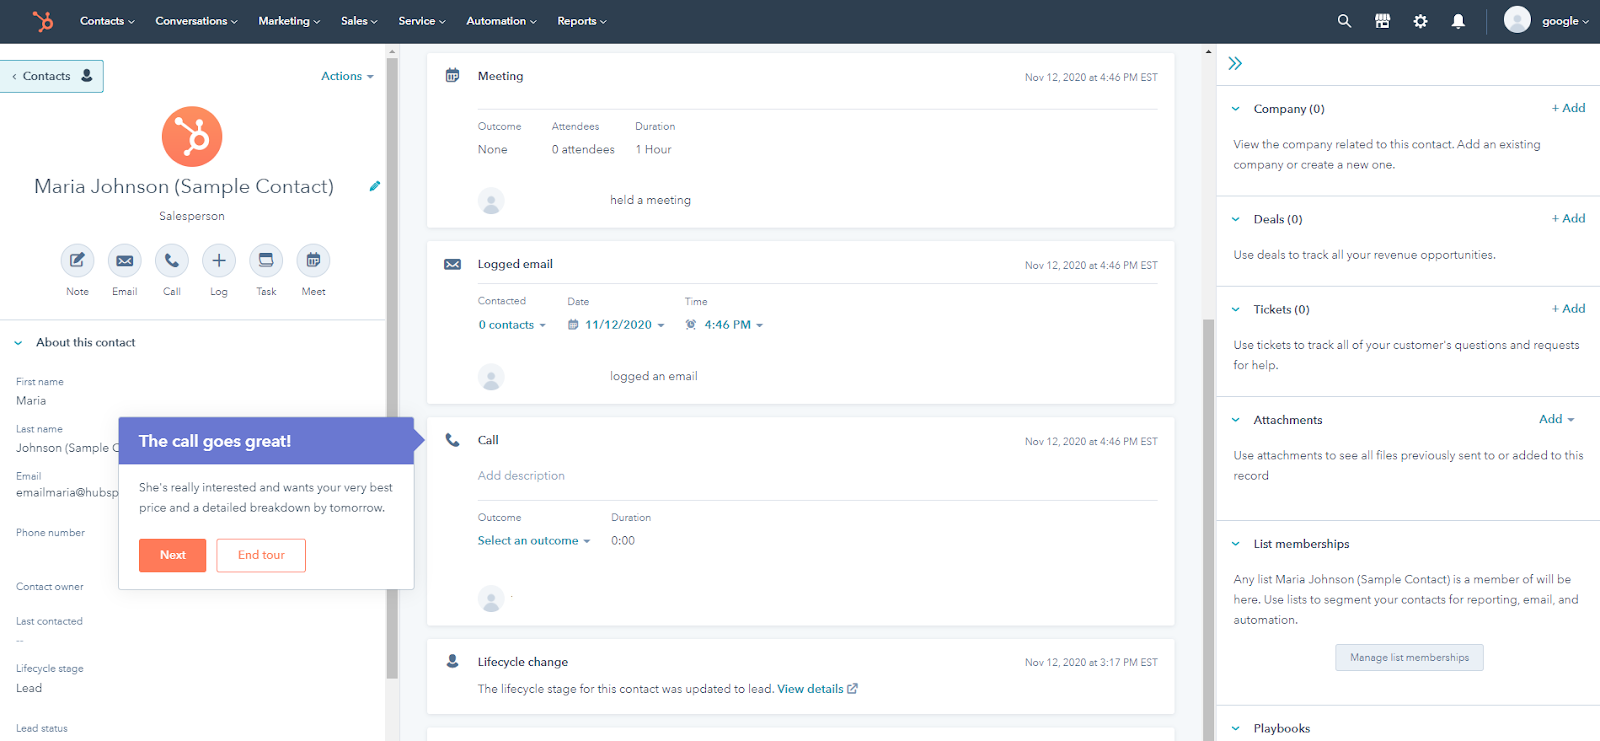Open settings gear in navigation bar
Viewport: 1600px width, 741px height.
click(x=1420, y=21)
